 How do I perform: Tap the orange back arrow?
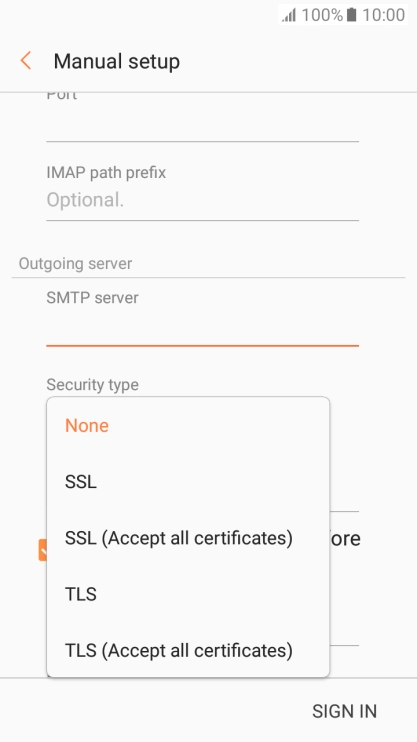coord(26,61)
